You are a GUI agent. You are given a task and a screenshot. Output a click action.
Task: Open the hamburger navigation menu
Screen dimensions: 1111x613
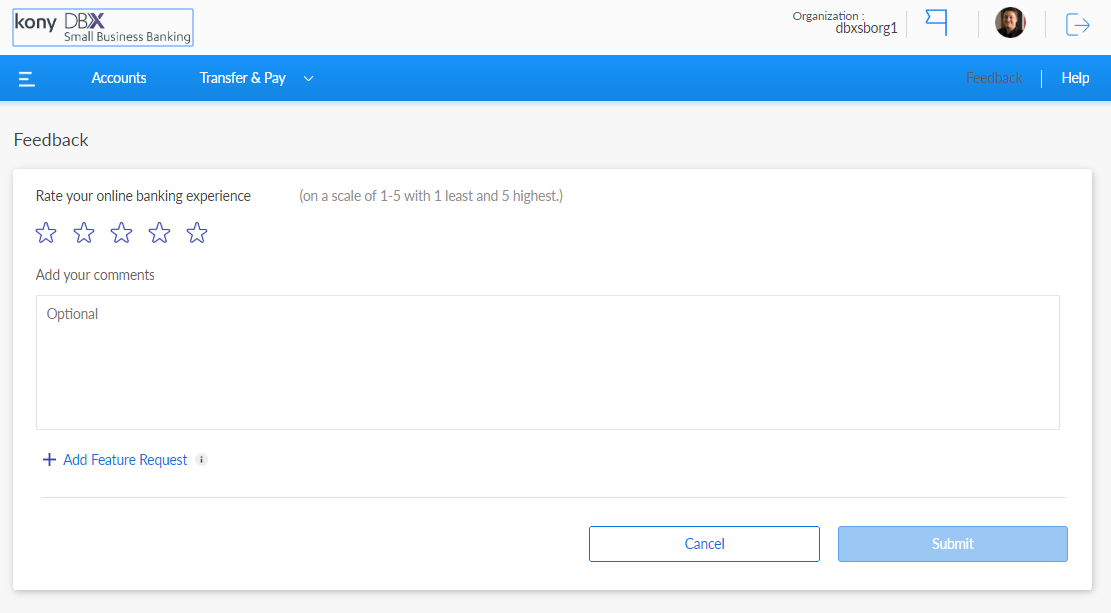27,78
